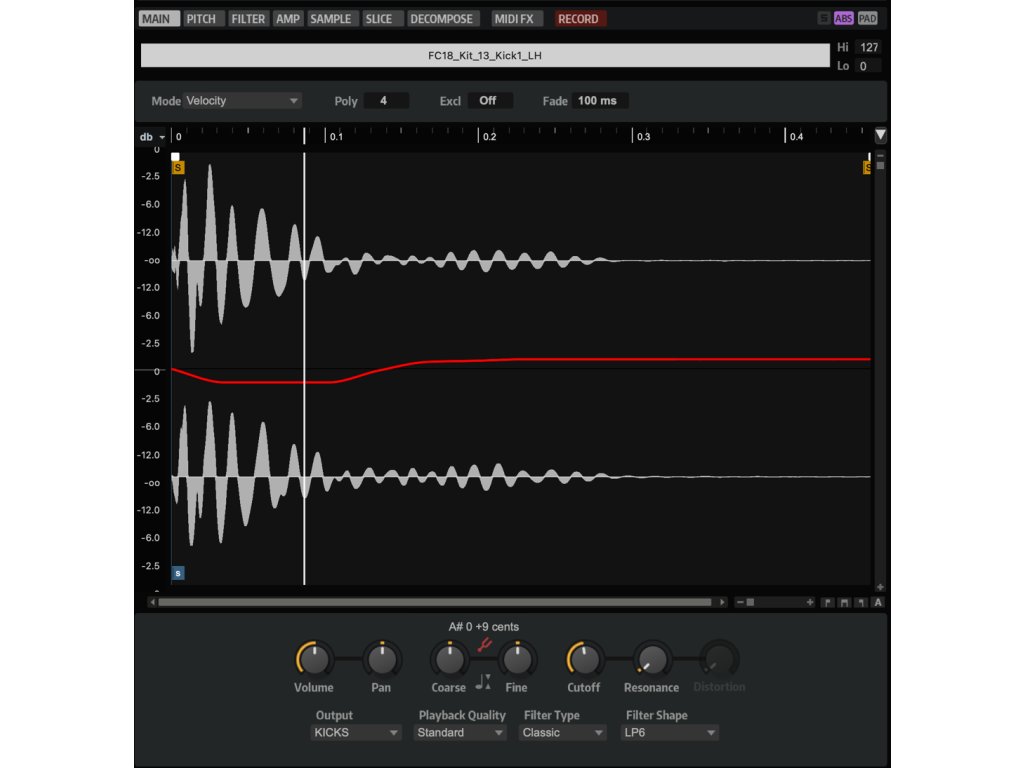The width and height of the screenshot is (1024, 768).
Task: Click the zoom out minus icon
Action: [740, 602]
